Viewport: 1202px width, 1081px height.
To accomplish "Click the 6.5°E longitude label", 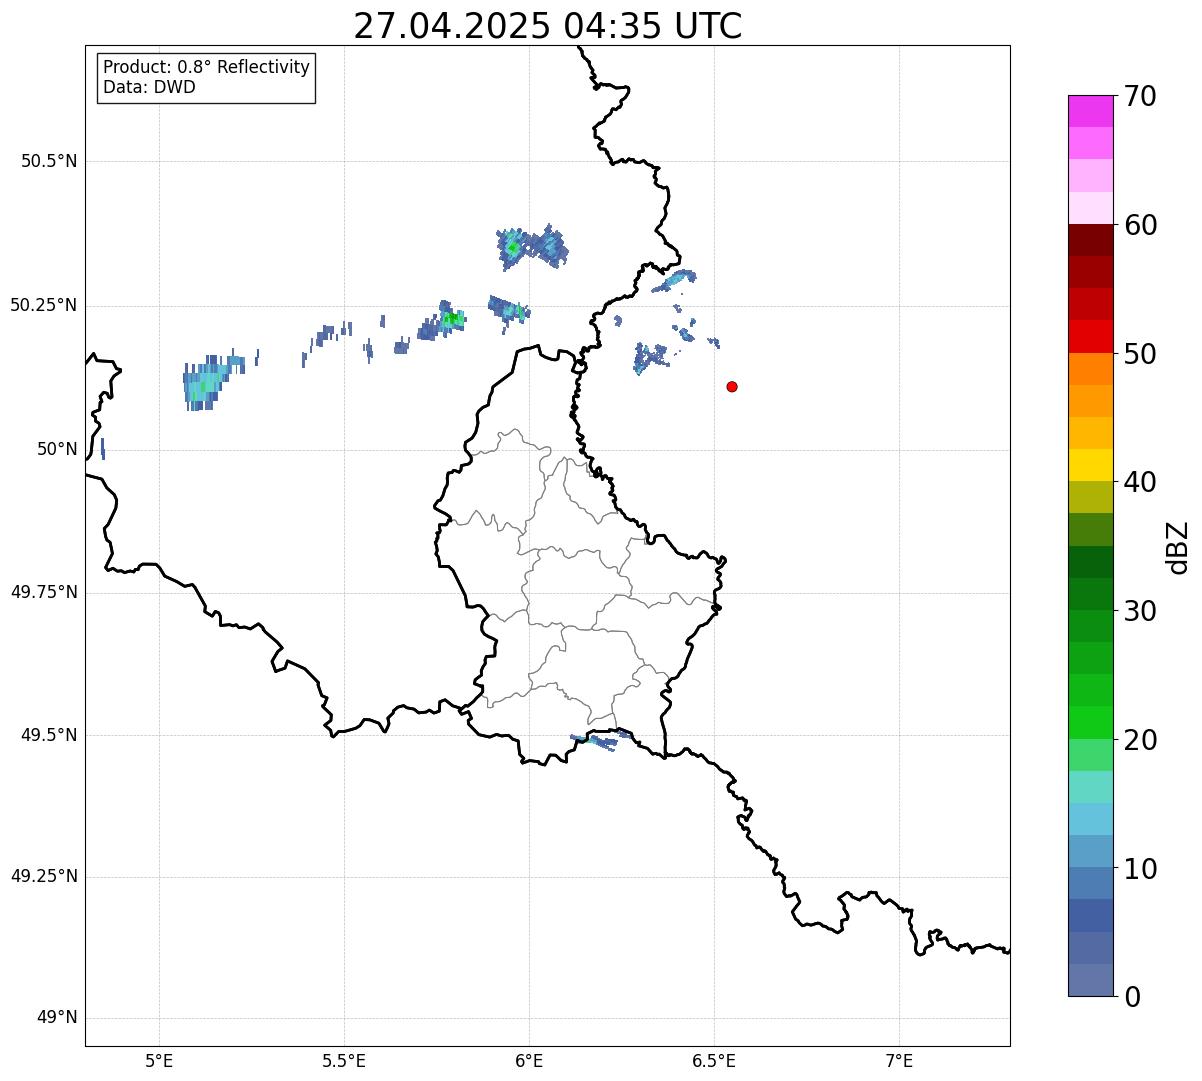I will point(714,1060).
